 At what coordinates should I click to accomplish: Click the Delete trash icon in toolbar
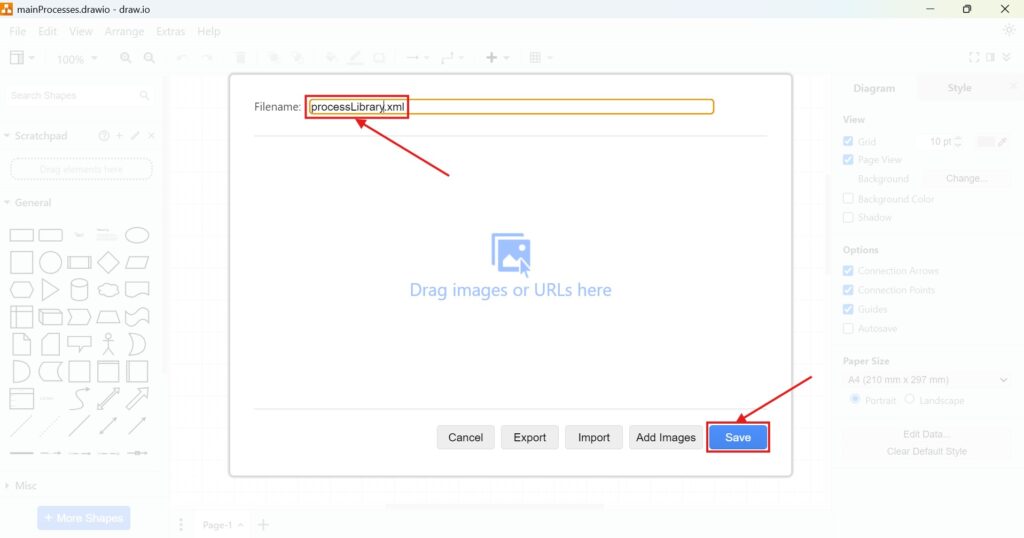pos(240,59)
